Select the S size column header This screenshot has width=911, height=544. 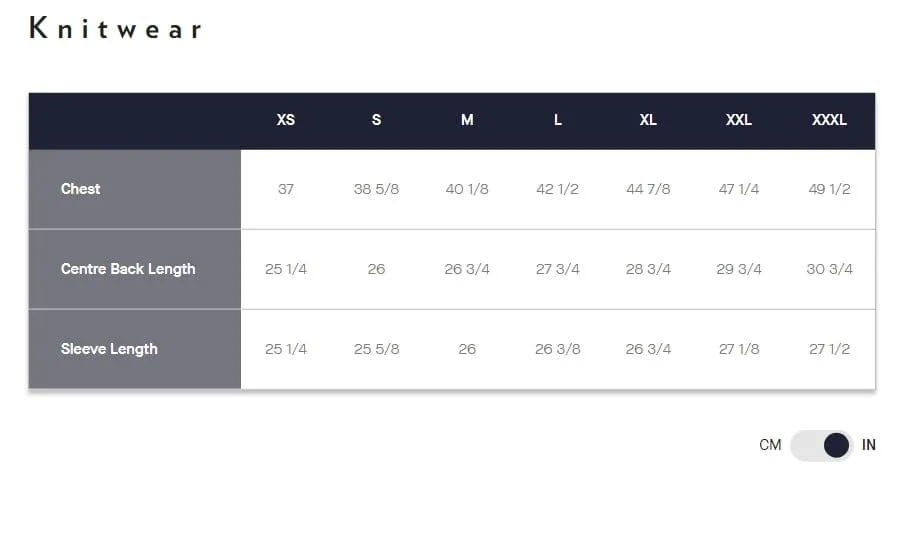376,120
